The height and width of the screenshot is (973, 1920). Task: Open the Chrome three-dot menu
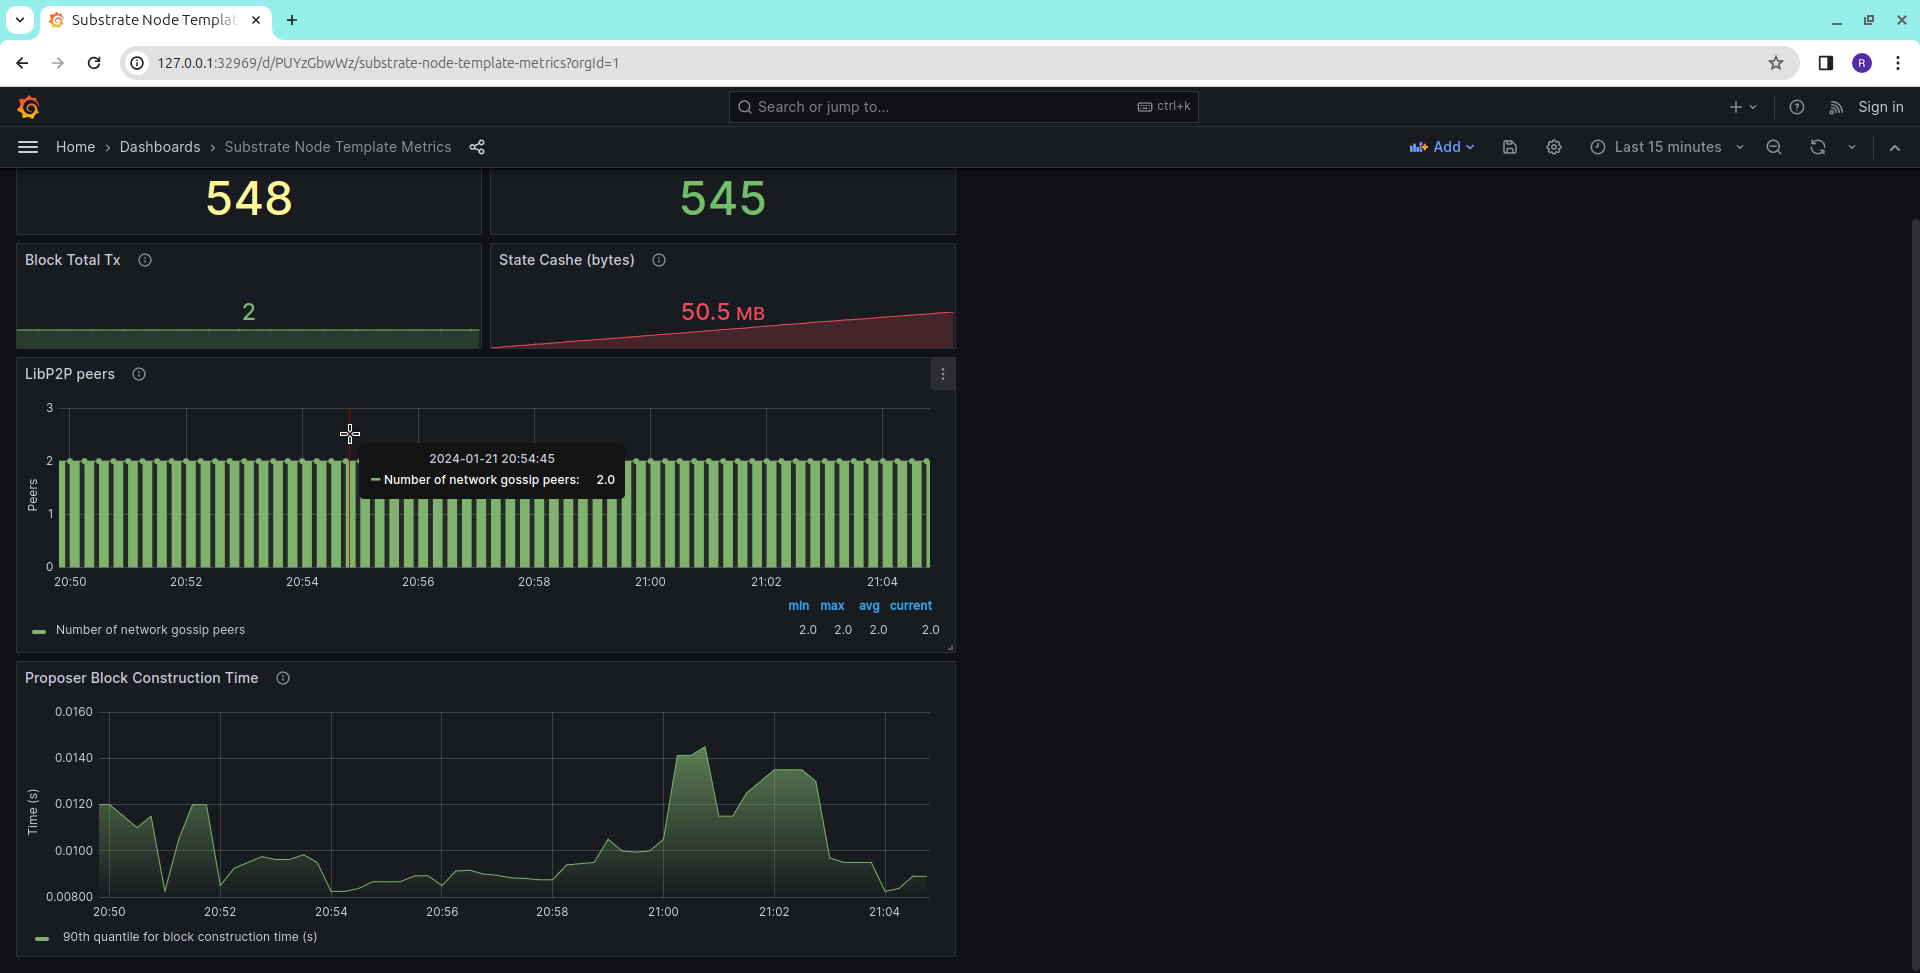(1898, 63)
